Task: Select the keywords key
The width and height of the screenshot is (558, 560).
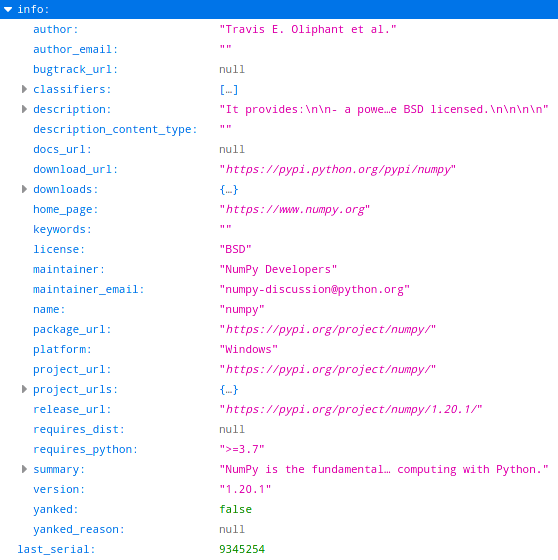Action: [x=62, y=229]
